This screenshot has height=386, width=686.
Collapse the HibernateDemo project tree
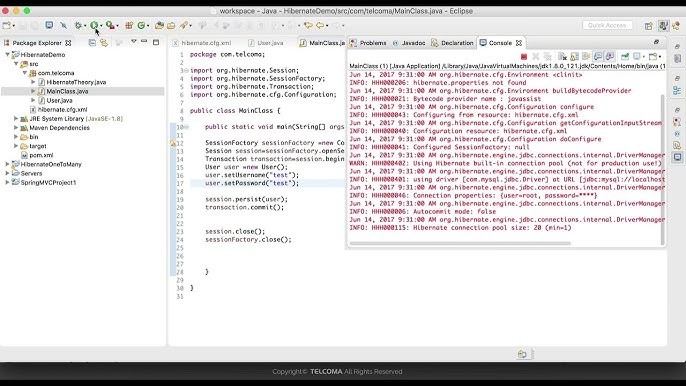click(7, 55)
